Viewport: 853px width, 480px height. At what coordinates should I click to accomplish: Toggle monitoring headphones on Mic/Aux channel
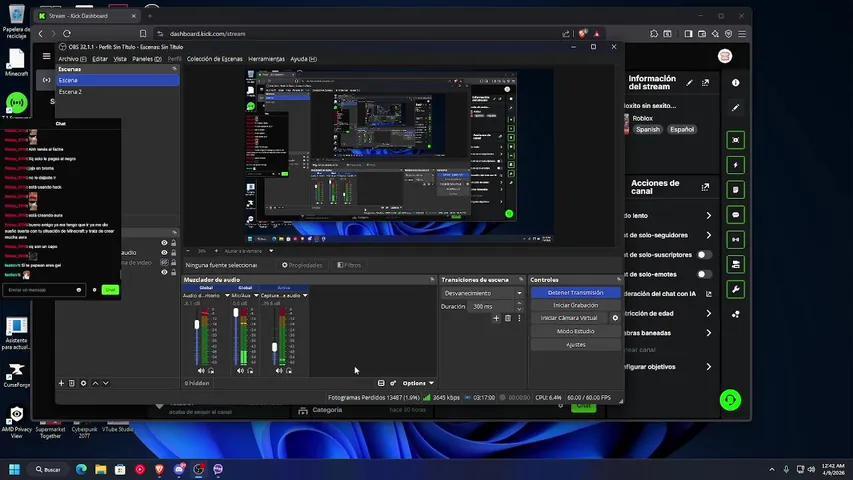250,371
